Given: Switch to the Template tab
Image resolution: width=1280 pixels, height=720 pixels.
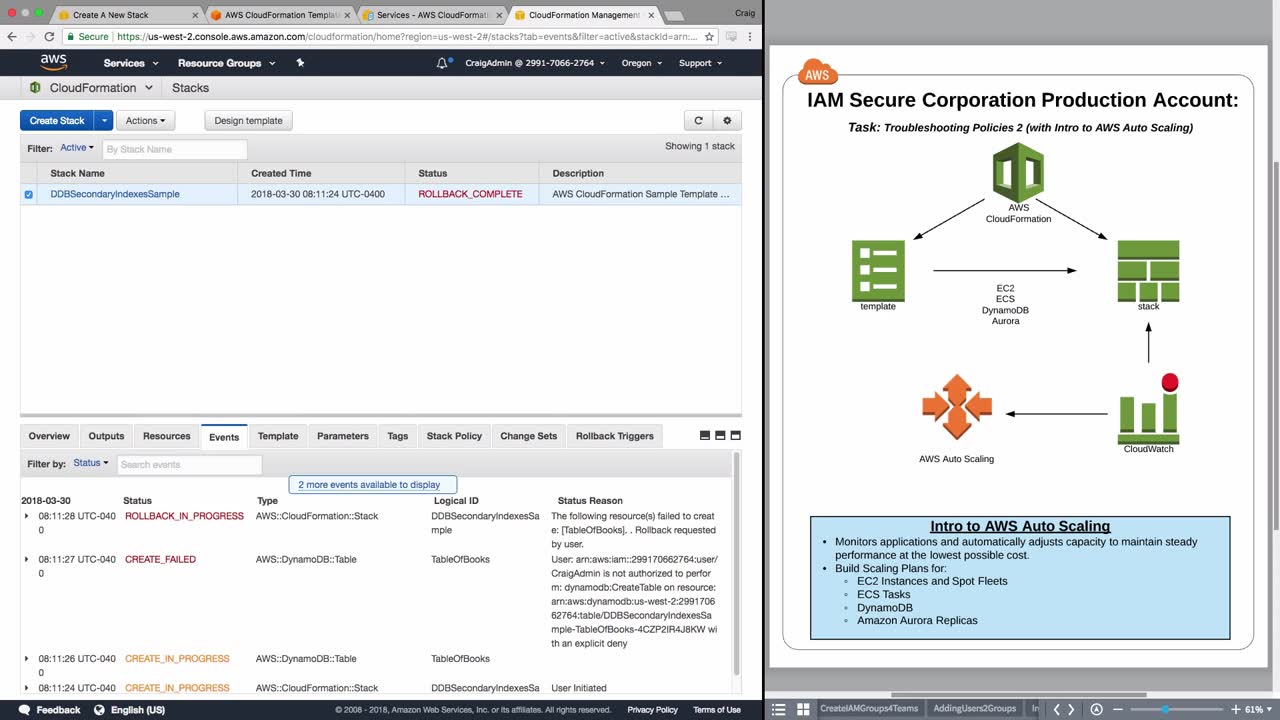Looking at the screenshot, I should click(278, 436).
